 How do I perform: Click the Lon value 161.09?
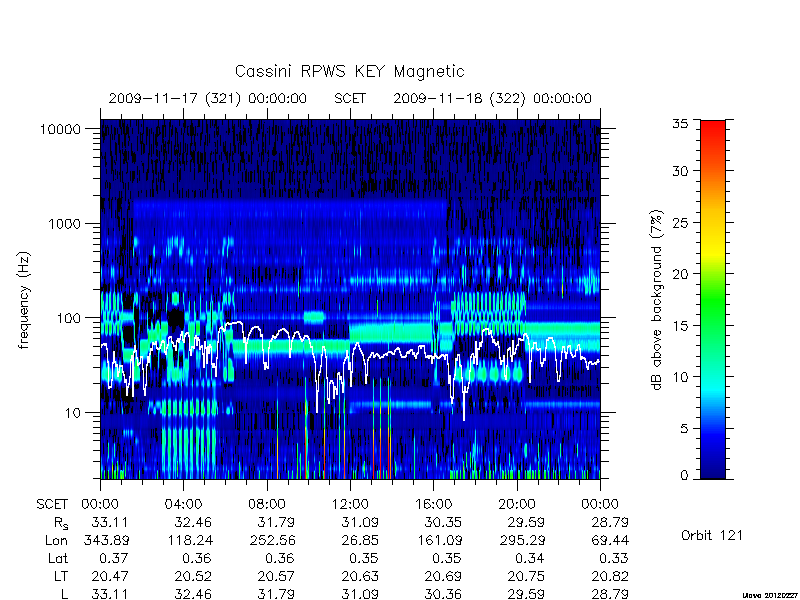click(x=439, y=540)
